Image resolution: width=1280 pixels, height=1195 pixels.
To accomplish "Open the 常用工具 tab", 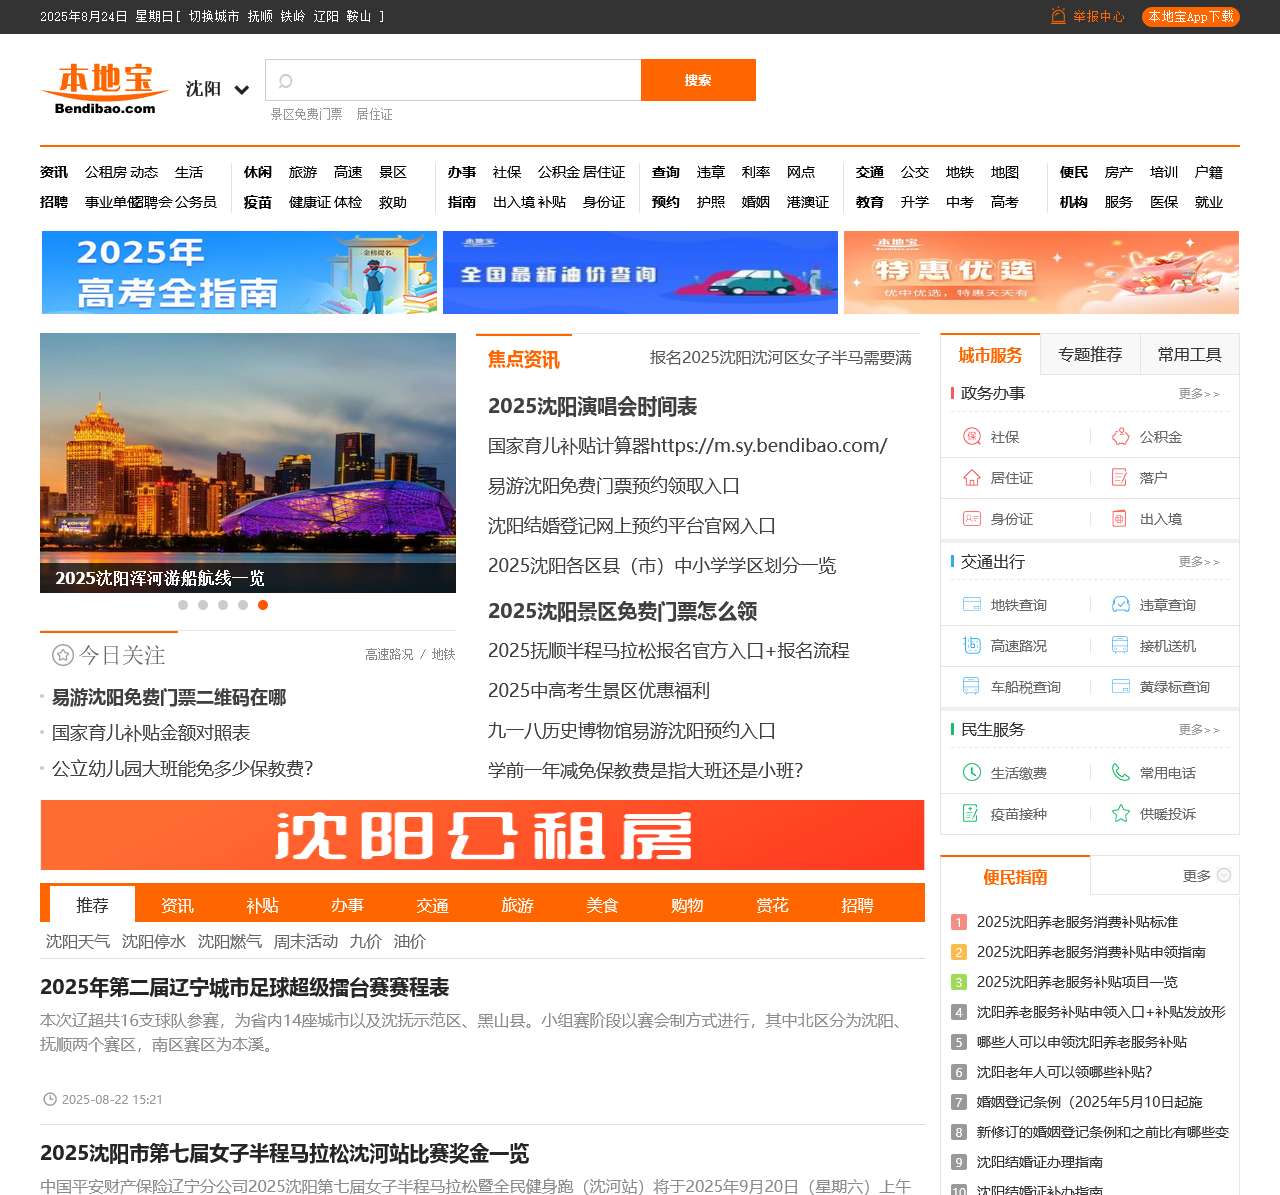I will [1189, 354].
